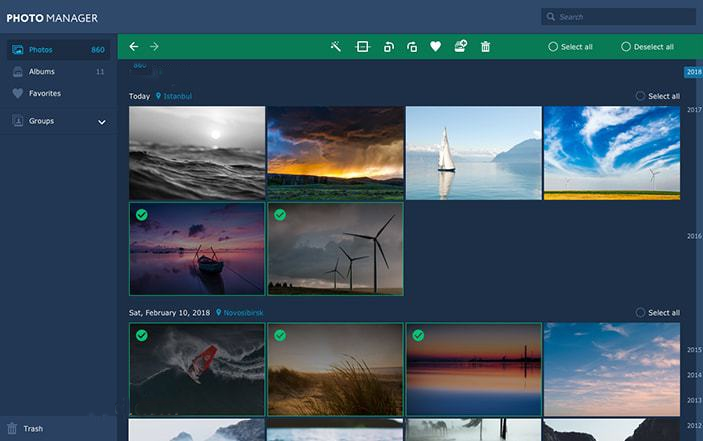The width and height of the screenshot is (703, 441).
Task: Click the Favorites heart icon in the sidebar
Action: pyautogui.click(x=17, y=93)
